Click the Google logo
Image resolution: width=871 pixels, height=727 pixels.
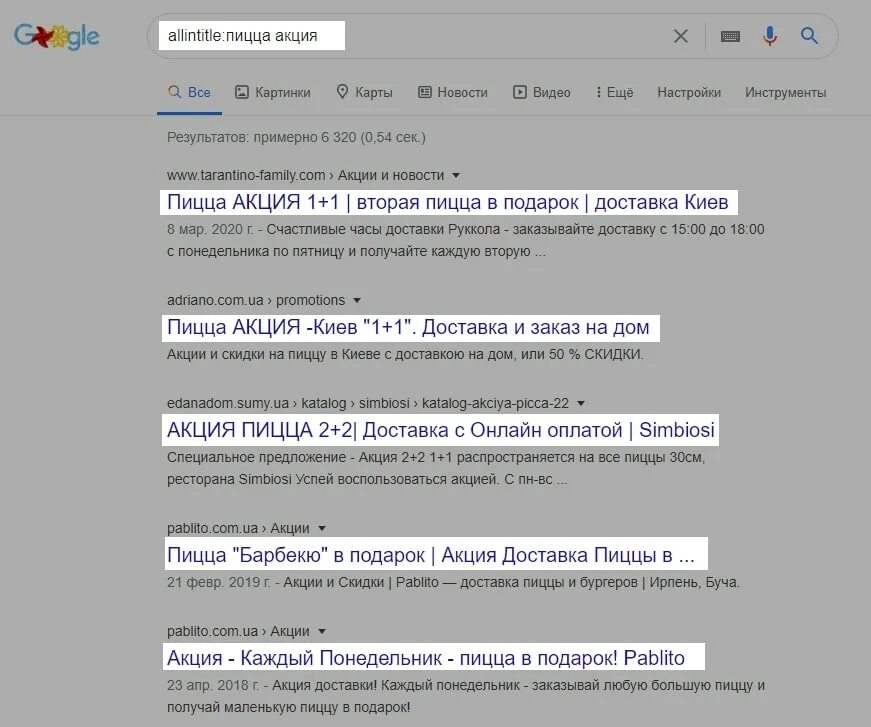point(57,36)
